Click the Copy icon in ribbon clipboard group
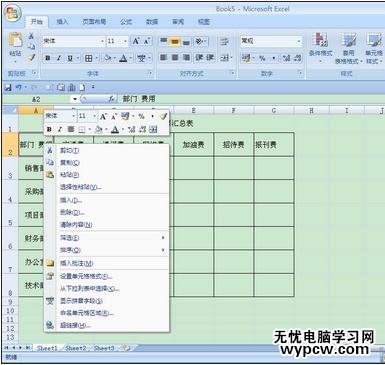This screenshot has height=365, width=385. pos(31,47)
